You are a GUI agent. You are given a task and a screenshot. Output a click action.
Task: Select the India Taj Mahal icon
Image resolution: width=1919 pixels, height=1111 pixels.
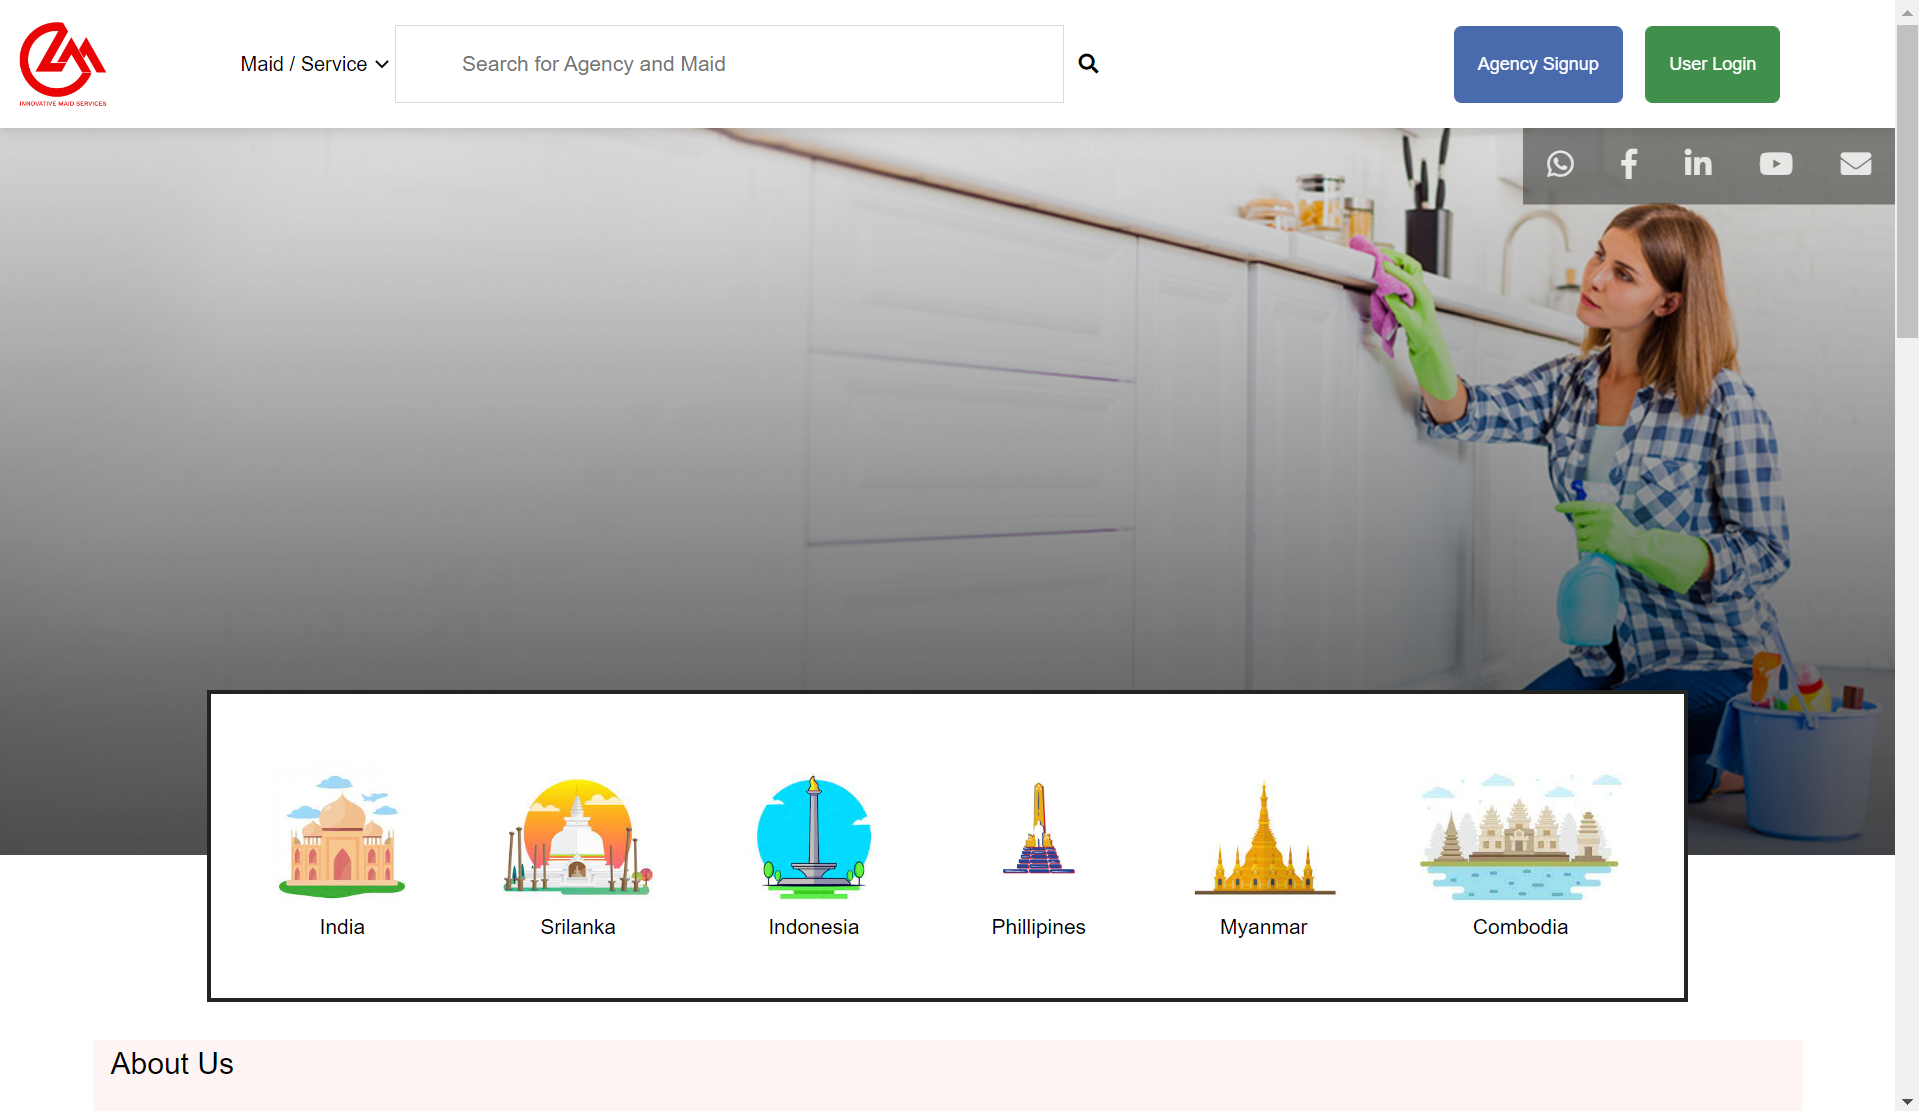[342, 836]
